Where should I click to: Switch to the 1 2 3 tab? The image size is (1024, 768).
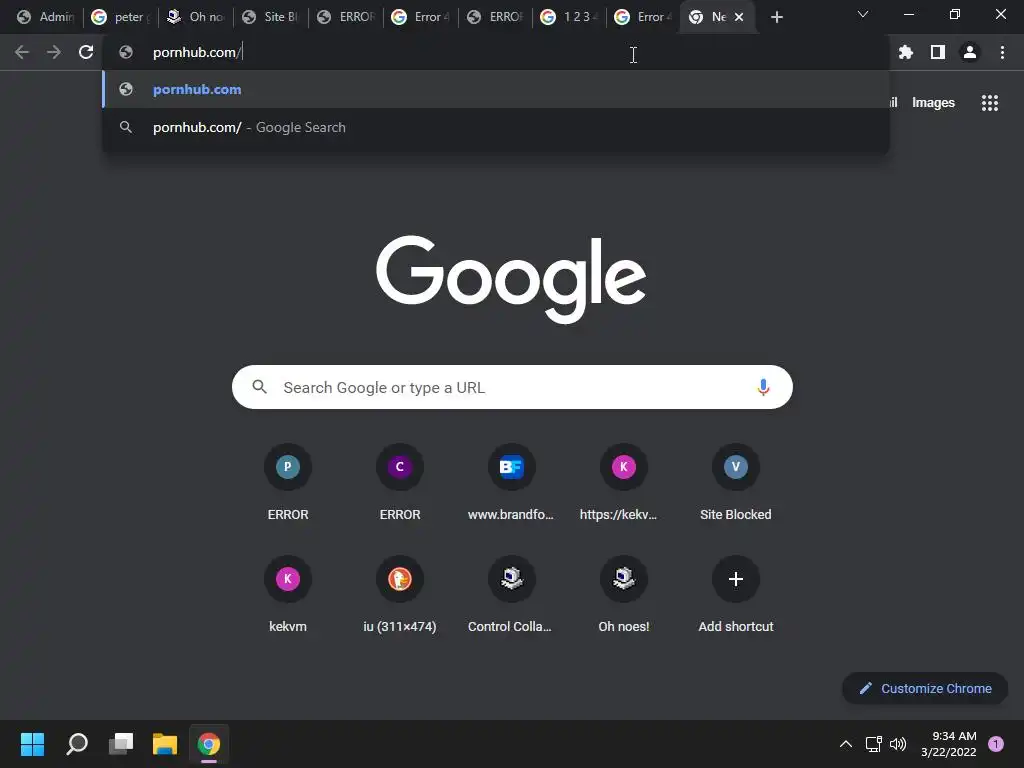pyautogui.click(x=569, y=17)
